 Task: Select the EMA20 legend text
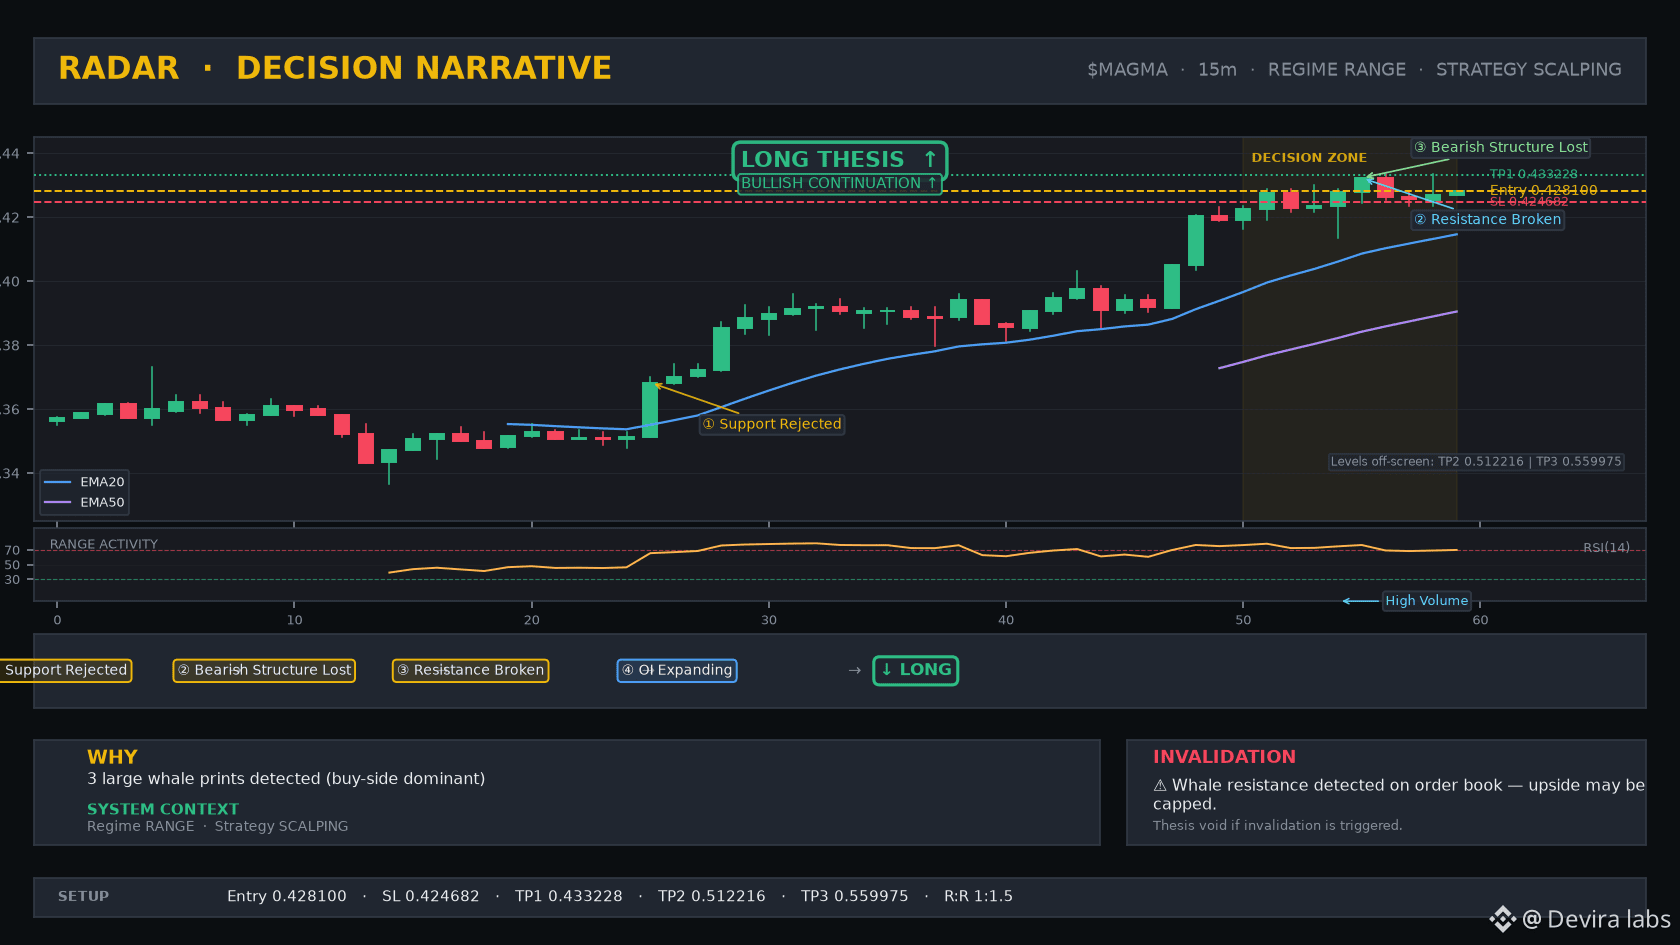(102, 482)
